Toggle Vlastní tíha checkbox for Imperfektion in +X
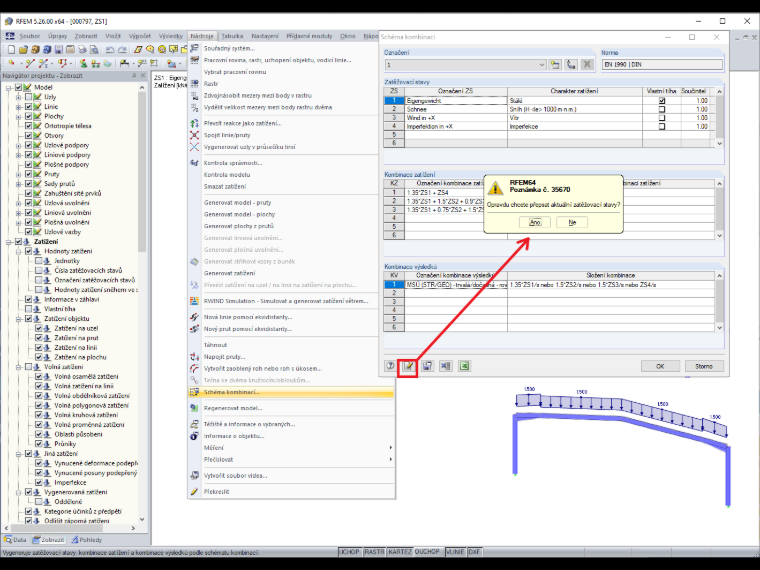 (662, 127)
